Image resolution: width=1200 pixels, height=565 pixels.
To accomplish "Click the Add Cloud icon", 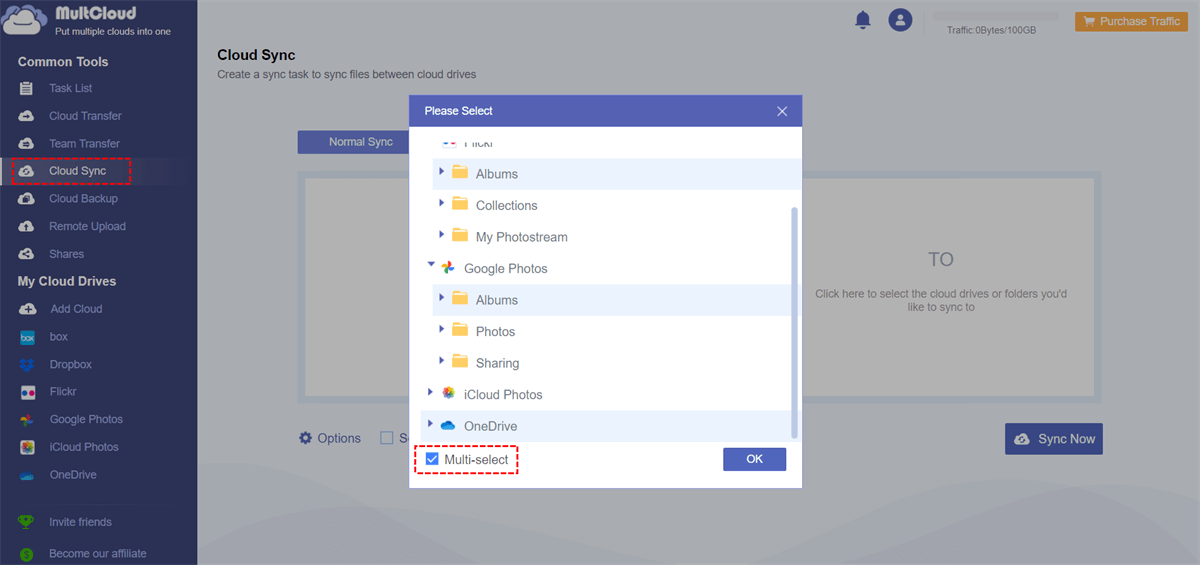I will pyautogui.click(x=28, y=309).
